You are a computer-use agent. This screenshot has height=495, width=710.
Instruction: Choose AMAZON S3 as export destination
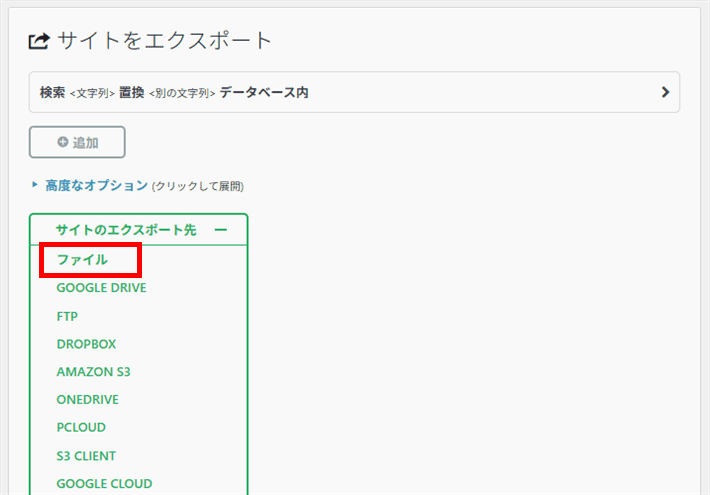click(93, 372)
